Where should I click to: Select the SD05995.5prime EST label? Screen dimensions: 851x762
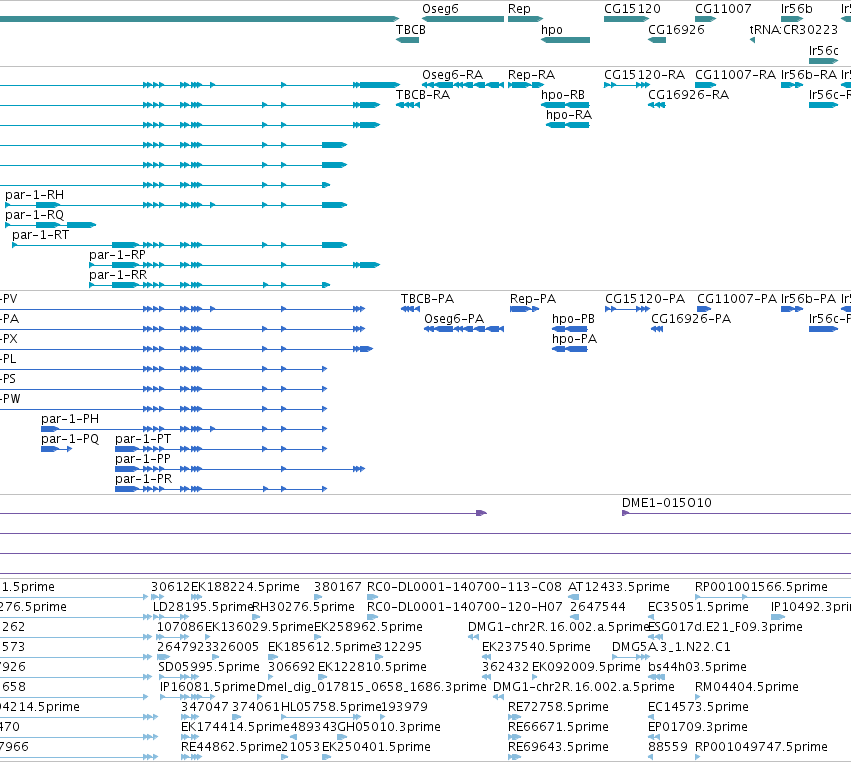point(209,667)
